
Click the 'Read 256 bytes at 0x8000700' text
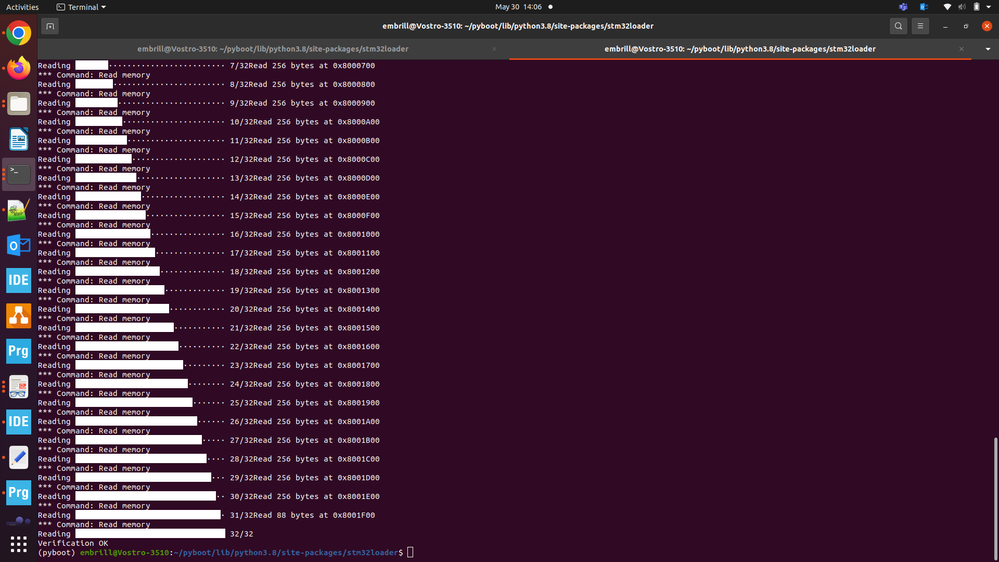(312, 66)
